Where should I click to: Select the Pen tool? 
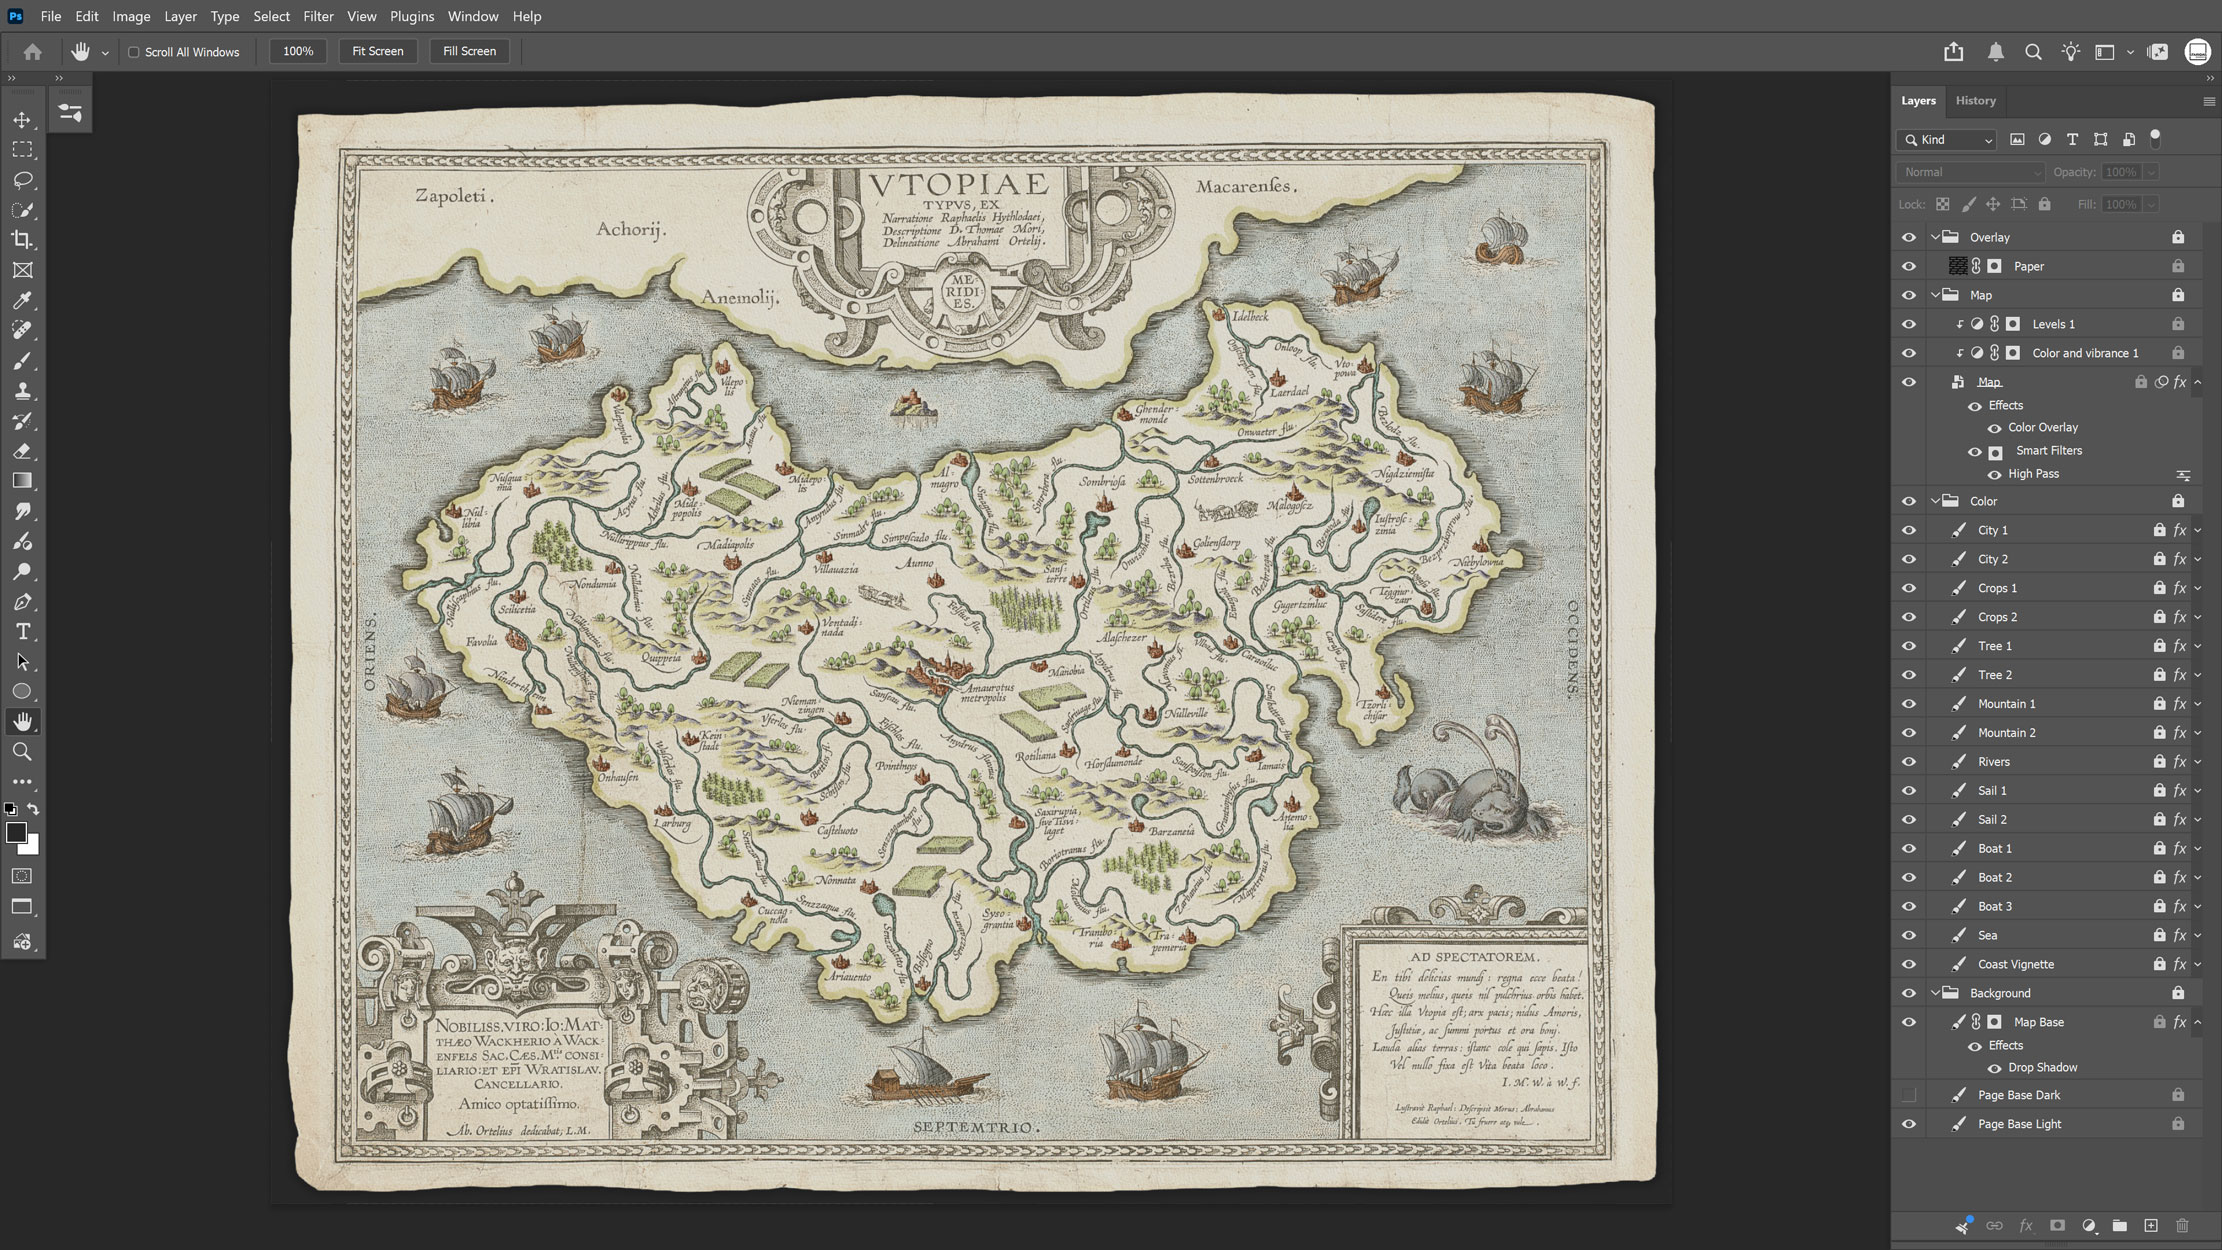tap(22, 602)
